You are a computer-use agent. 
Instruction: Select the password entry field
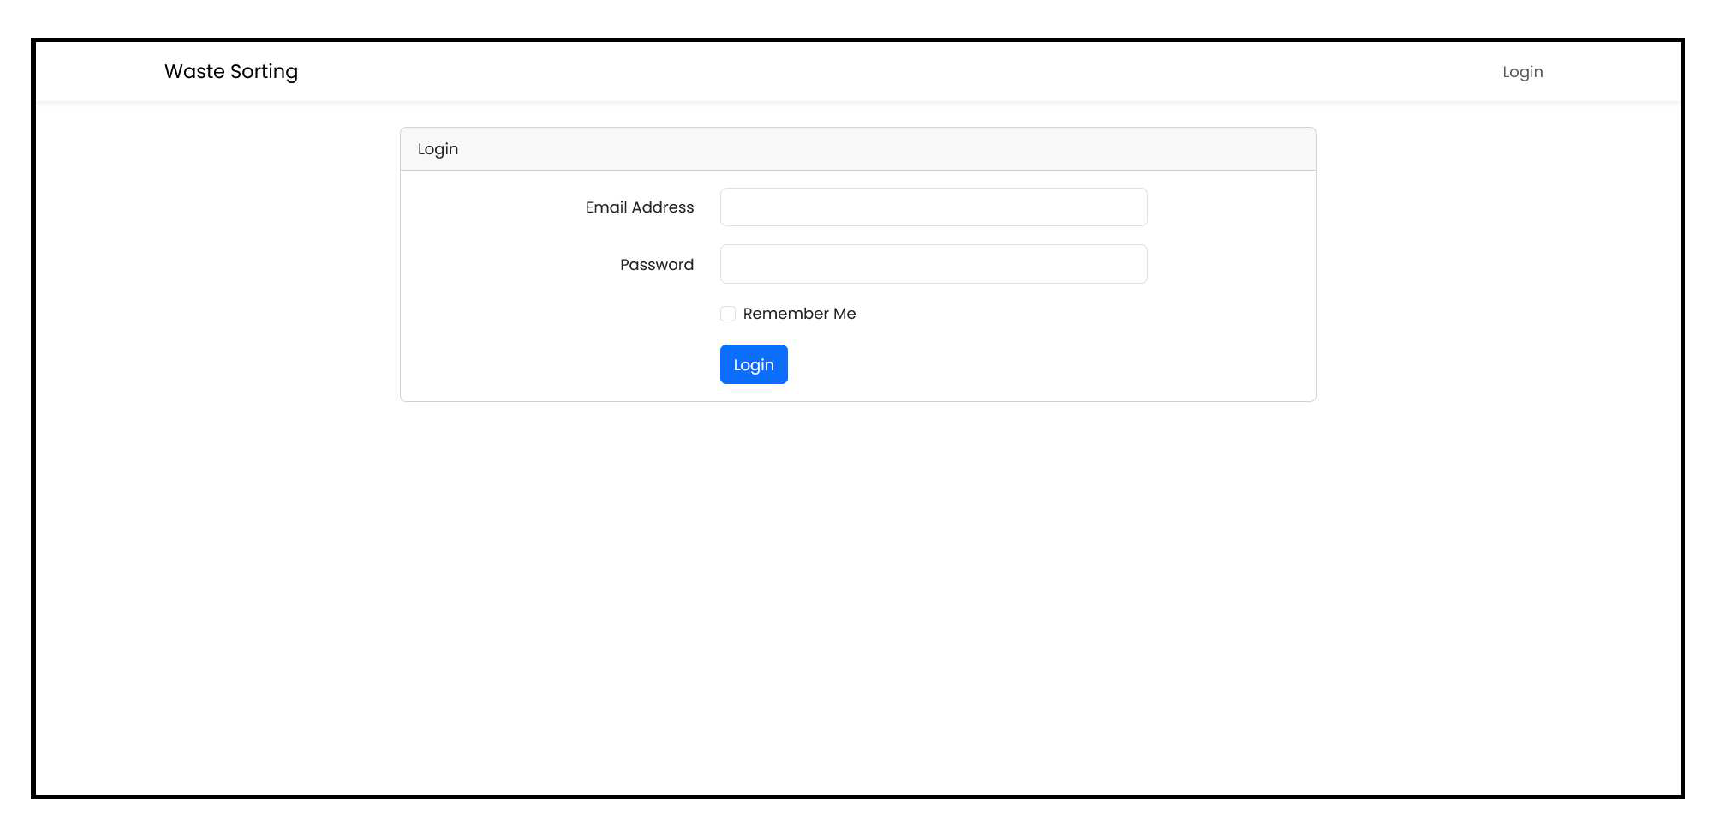[x=933, y=264]
